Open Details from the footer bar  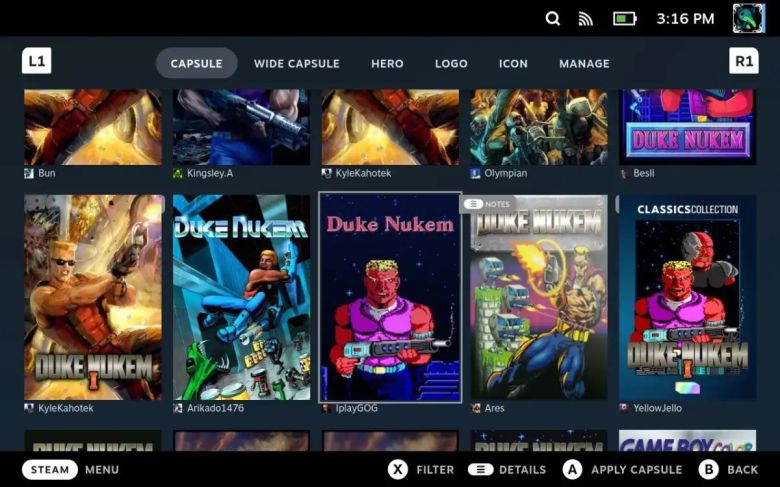[x=508, y=469]
